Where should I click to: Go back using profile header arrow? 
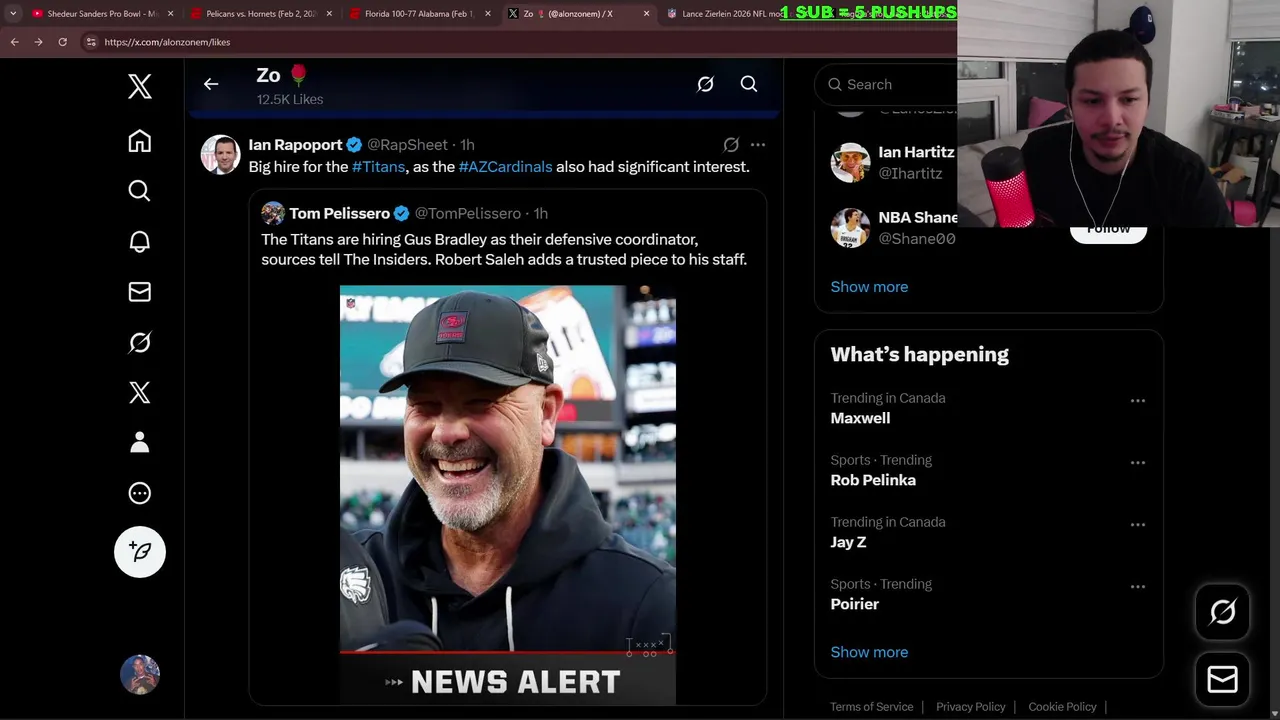tap(211, 84)
